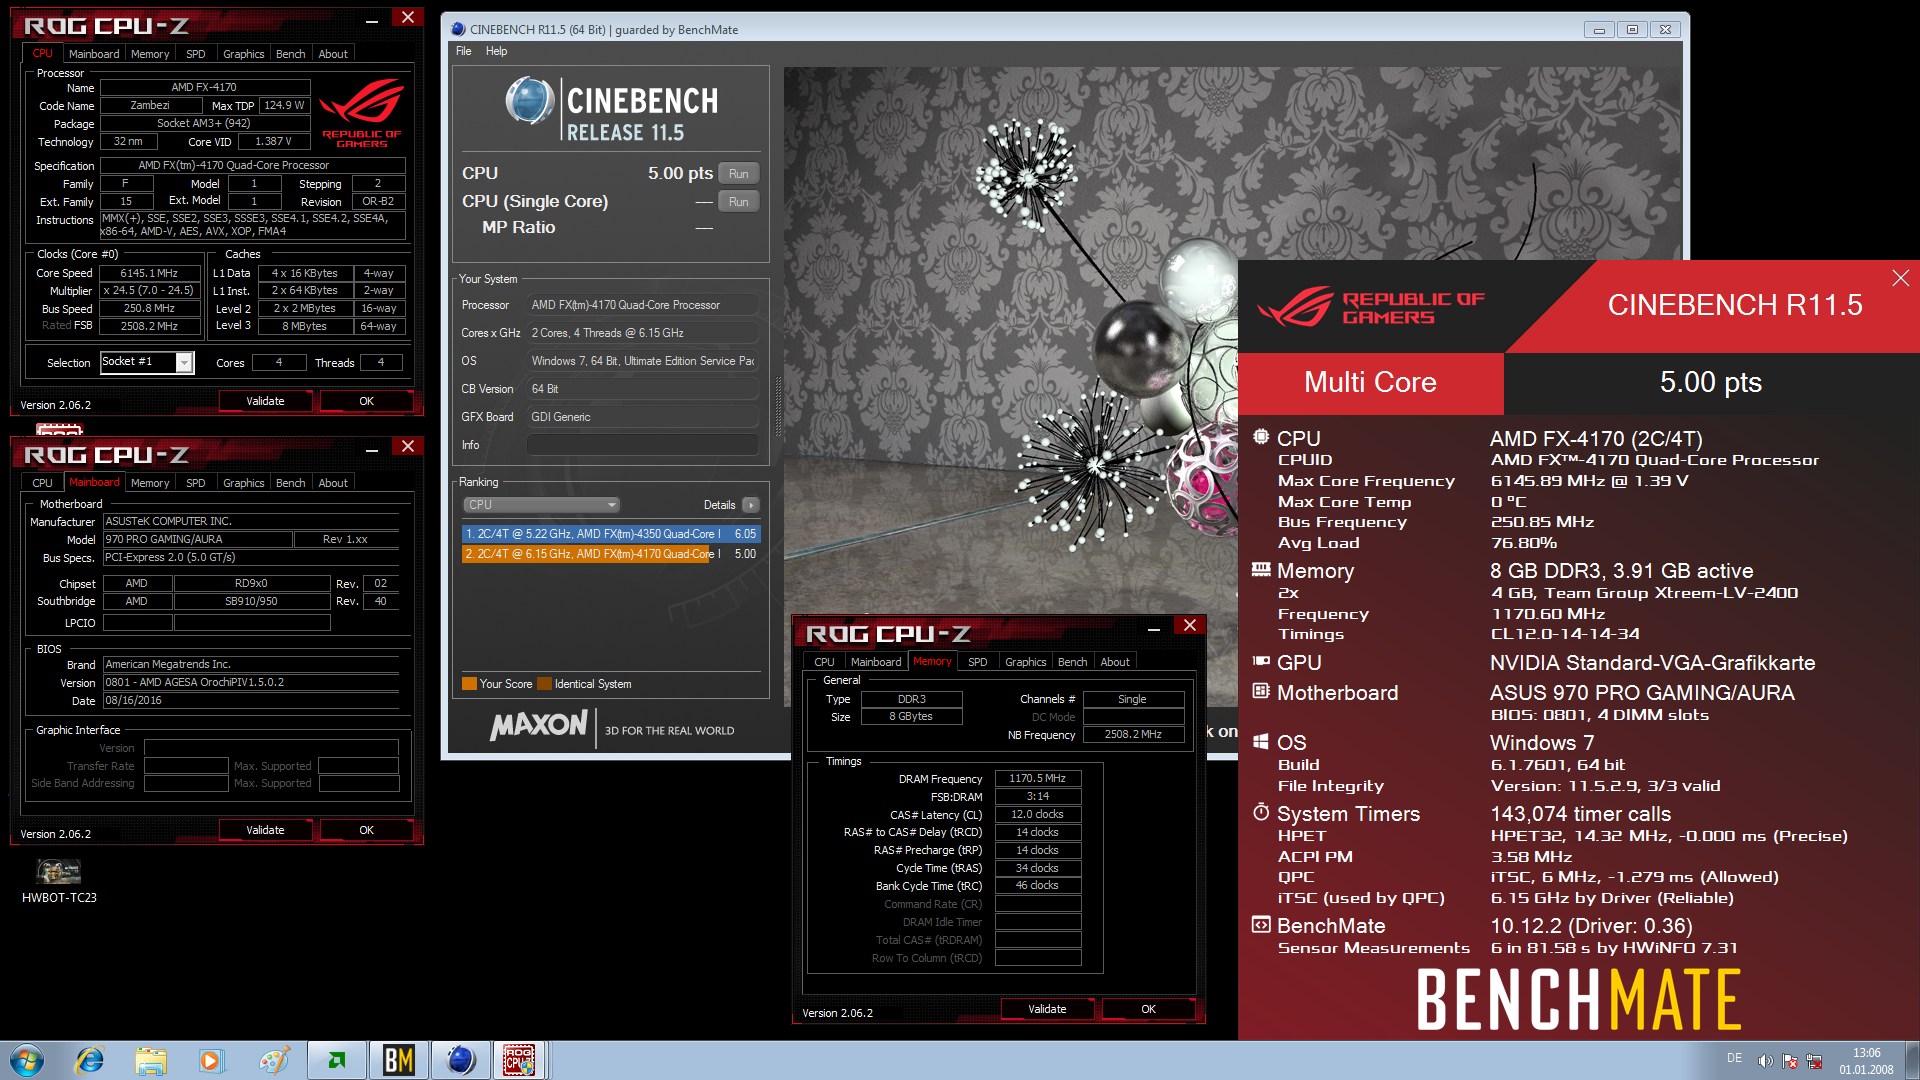Click the ranking Details arrow button
This screenshot has height=1080, width=1920.
[x=751, y=505]
